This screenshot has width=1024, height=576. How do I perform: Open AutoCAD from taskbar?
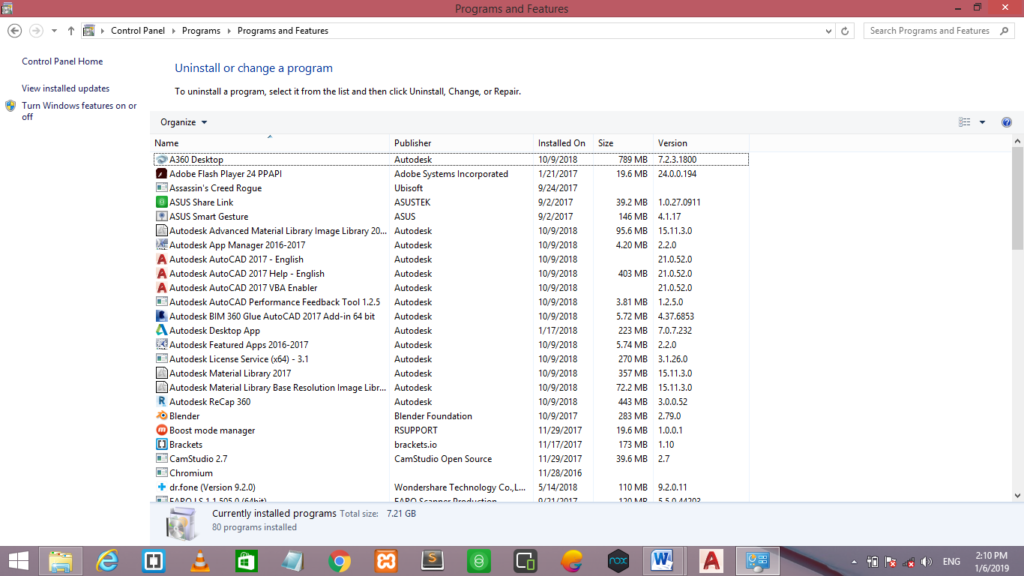pyautogui.click(x=711, y=561)
